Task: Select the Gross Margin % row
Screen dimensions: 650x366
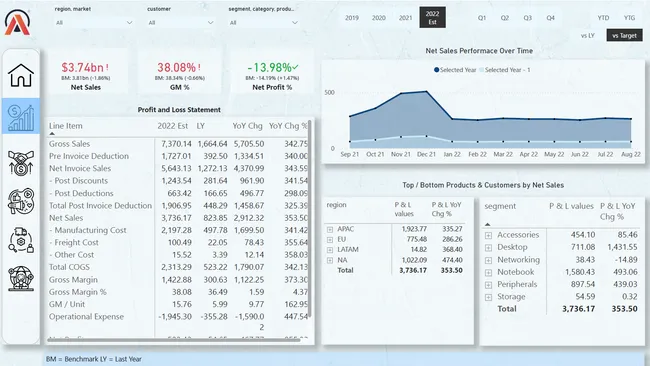Action: pyautogui.click(x=178, y=292)
